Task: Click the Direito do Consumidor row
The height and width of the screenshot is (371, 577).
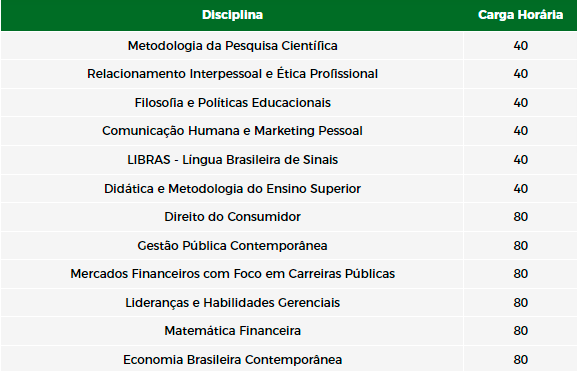Action: pos(288,217)
